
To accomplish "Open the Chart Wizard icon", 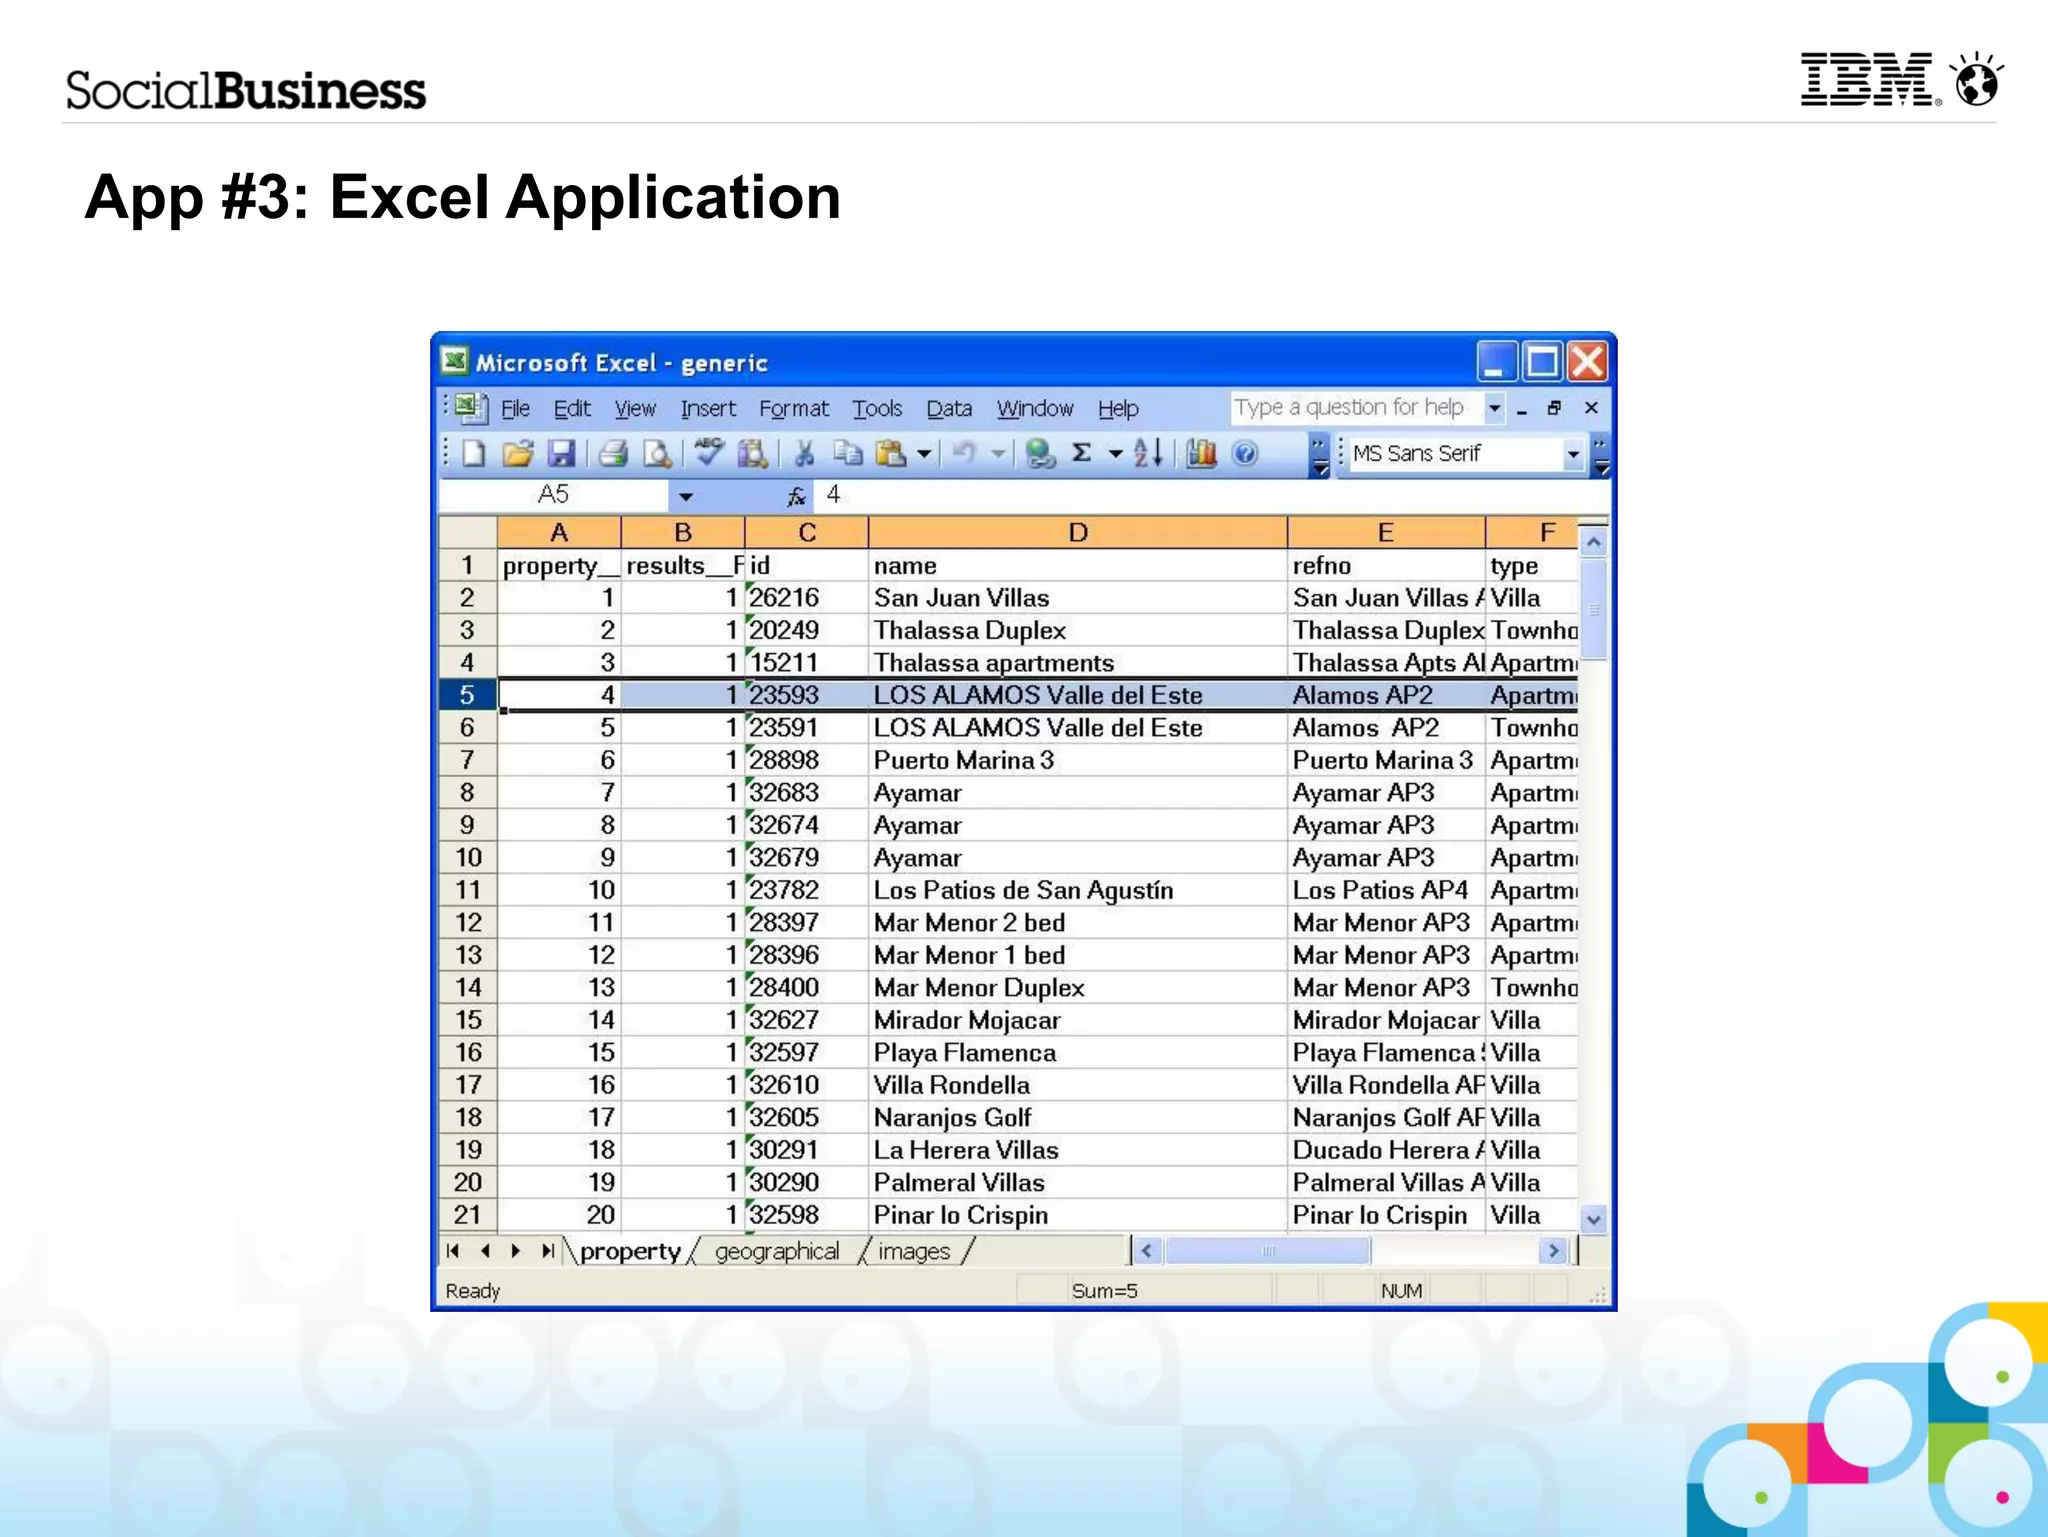I will [x=1201, y=454].
